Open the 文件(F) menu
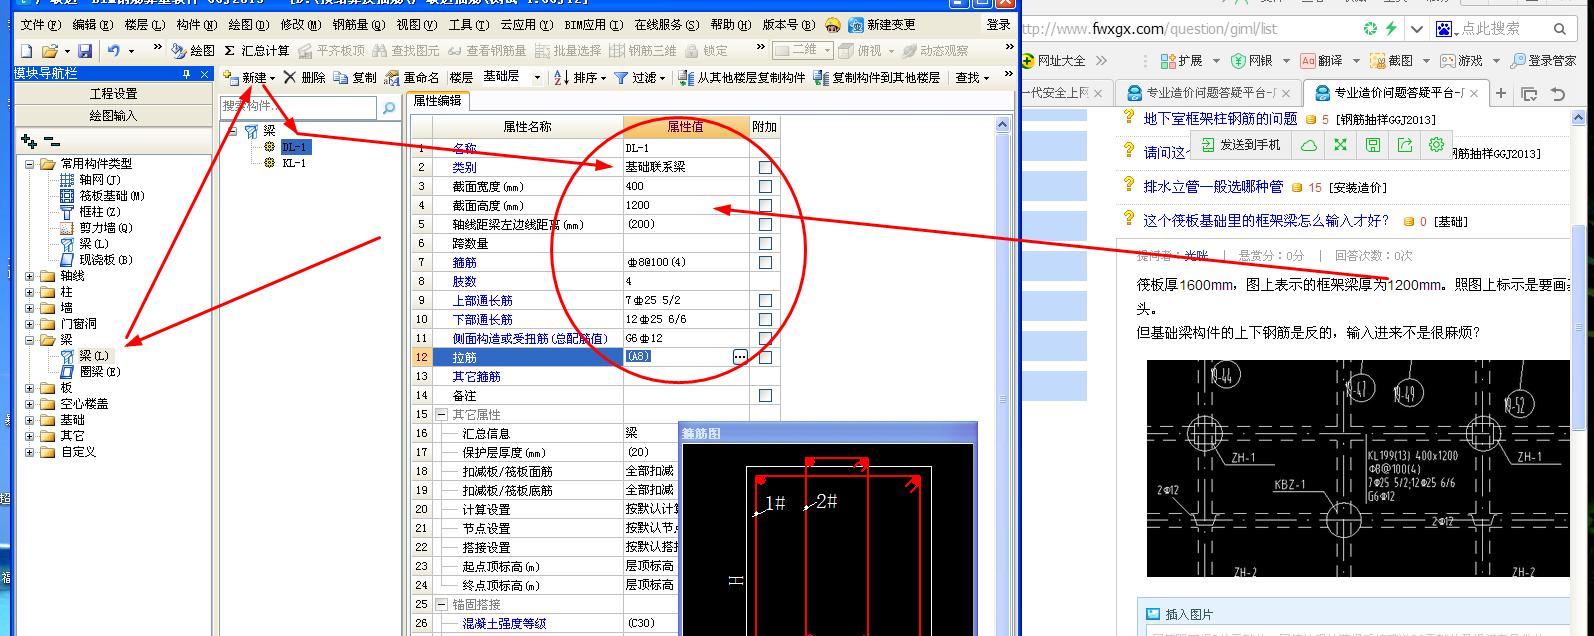Viewport: 1594px width, 636px height. [39, 25]
